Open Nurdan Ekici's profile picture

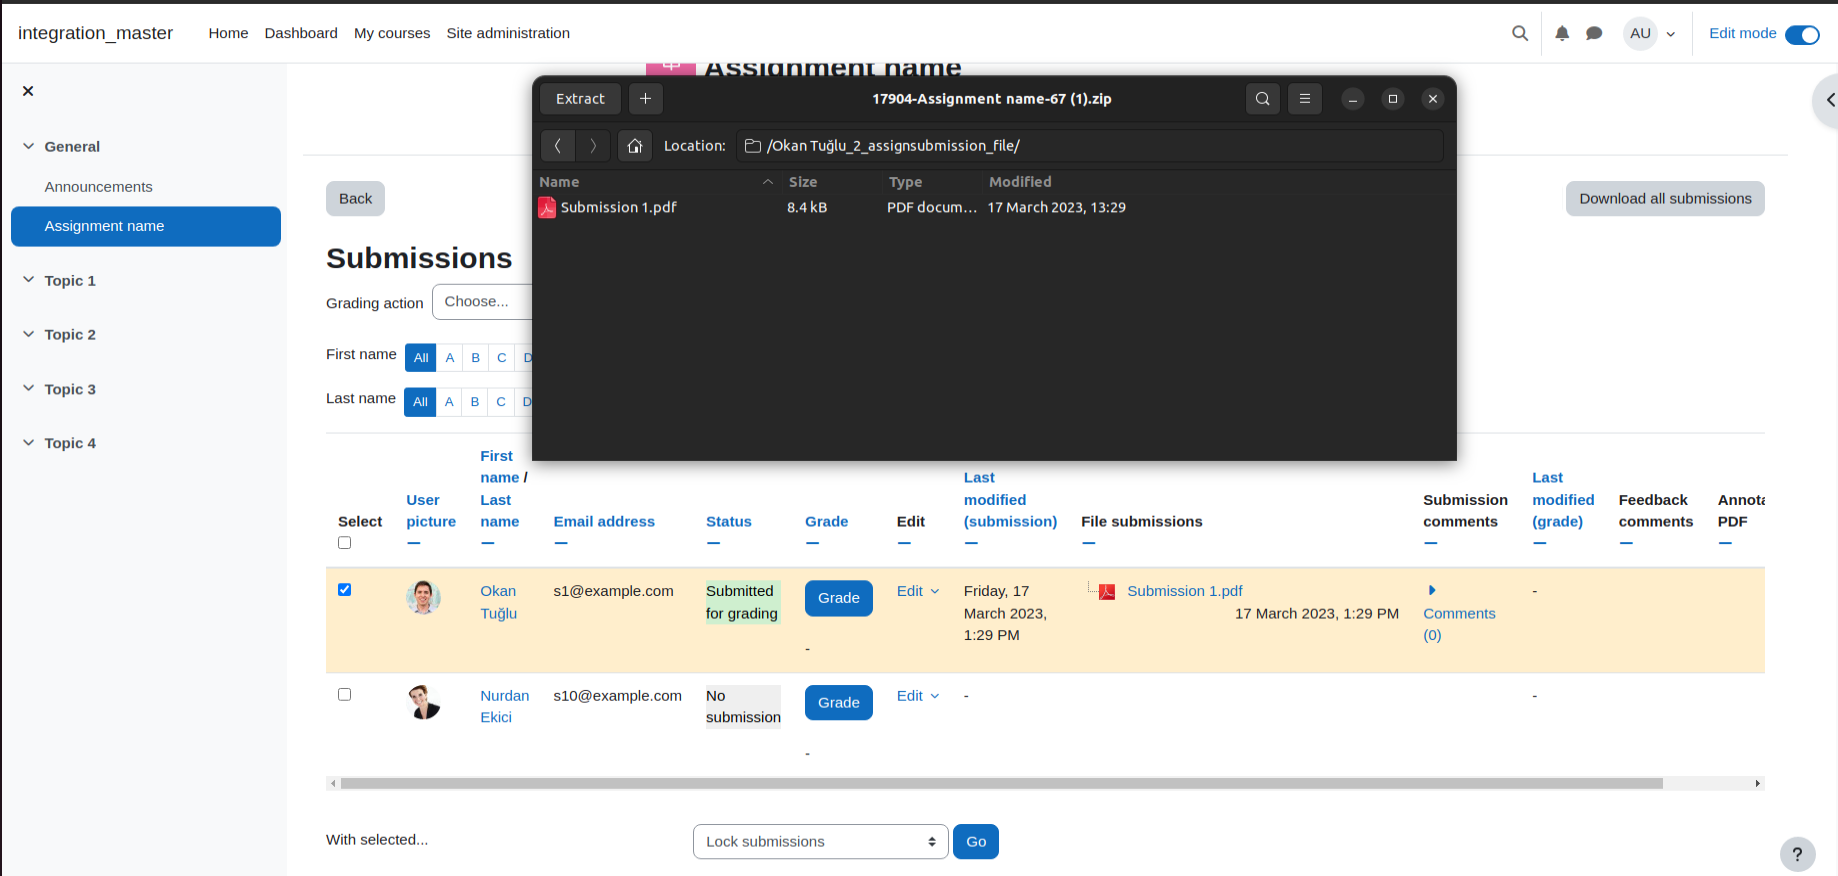click(x=424, y=702)
